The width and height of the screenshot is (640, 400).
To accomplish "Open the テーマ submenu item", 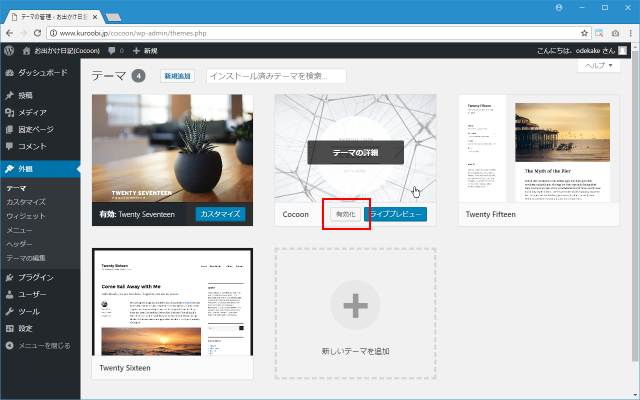I will click(x=16, y=188).
